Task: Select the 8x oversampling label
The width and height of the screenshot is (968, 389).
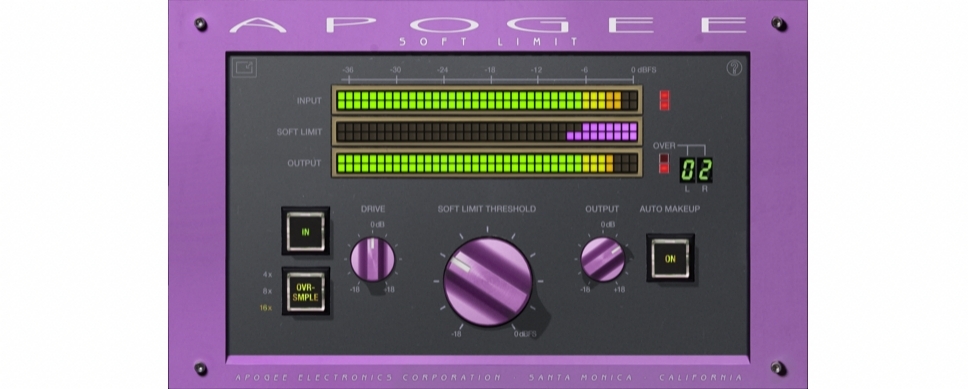Action: tap(267, 291)
